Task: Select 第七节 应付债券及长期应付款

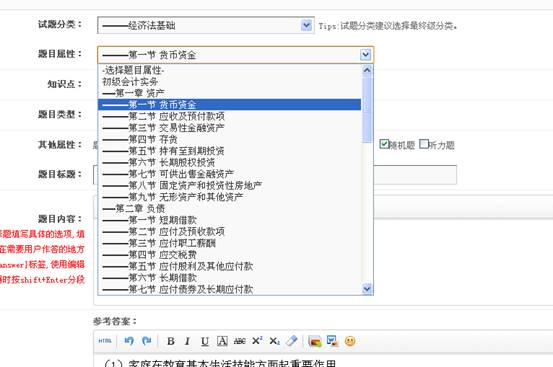Action: (230, 289)
